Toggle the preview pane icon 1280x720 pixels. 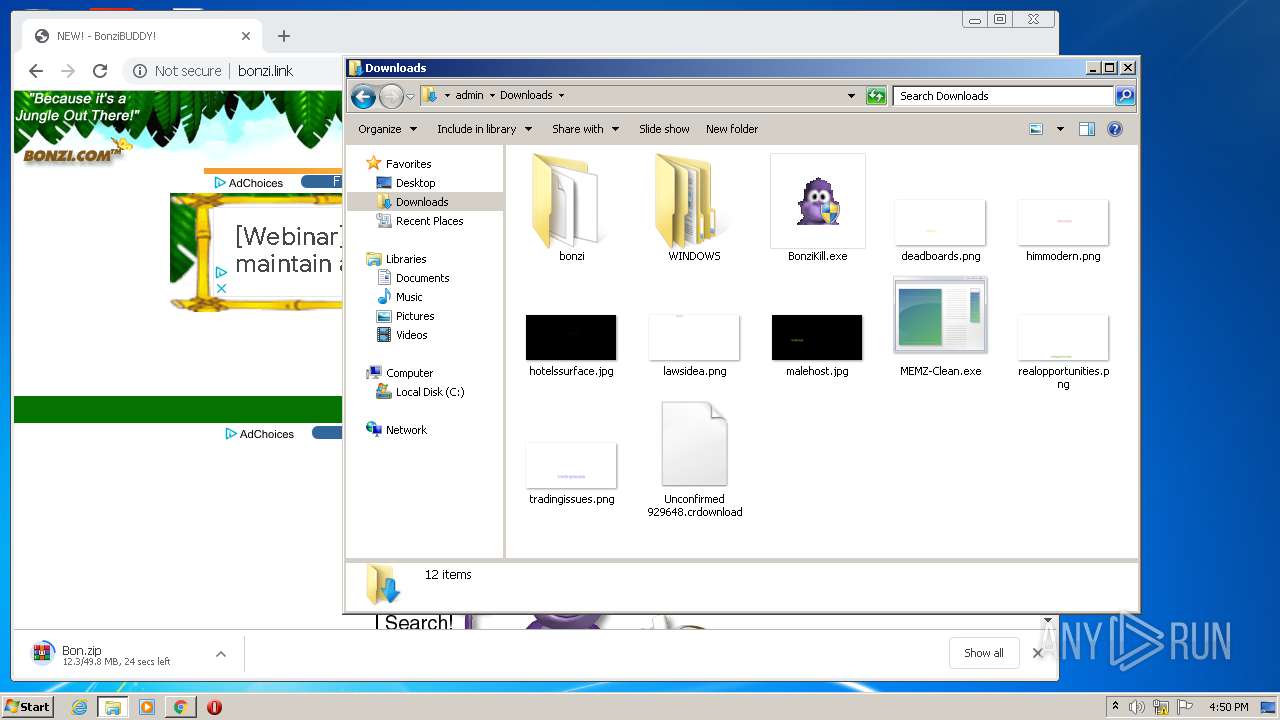1087,129
